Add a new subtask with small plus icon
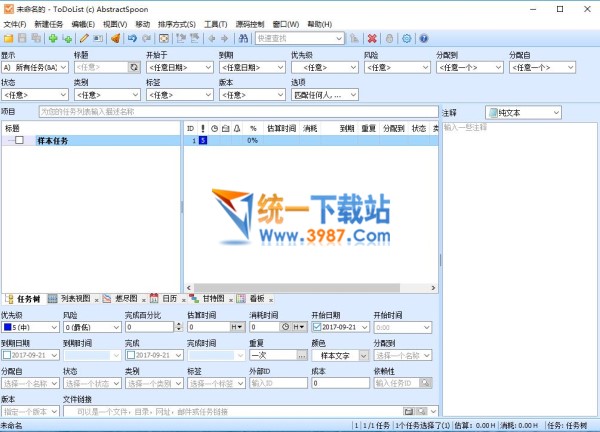 (x=67, y=38)
